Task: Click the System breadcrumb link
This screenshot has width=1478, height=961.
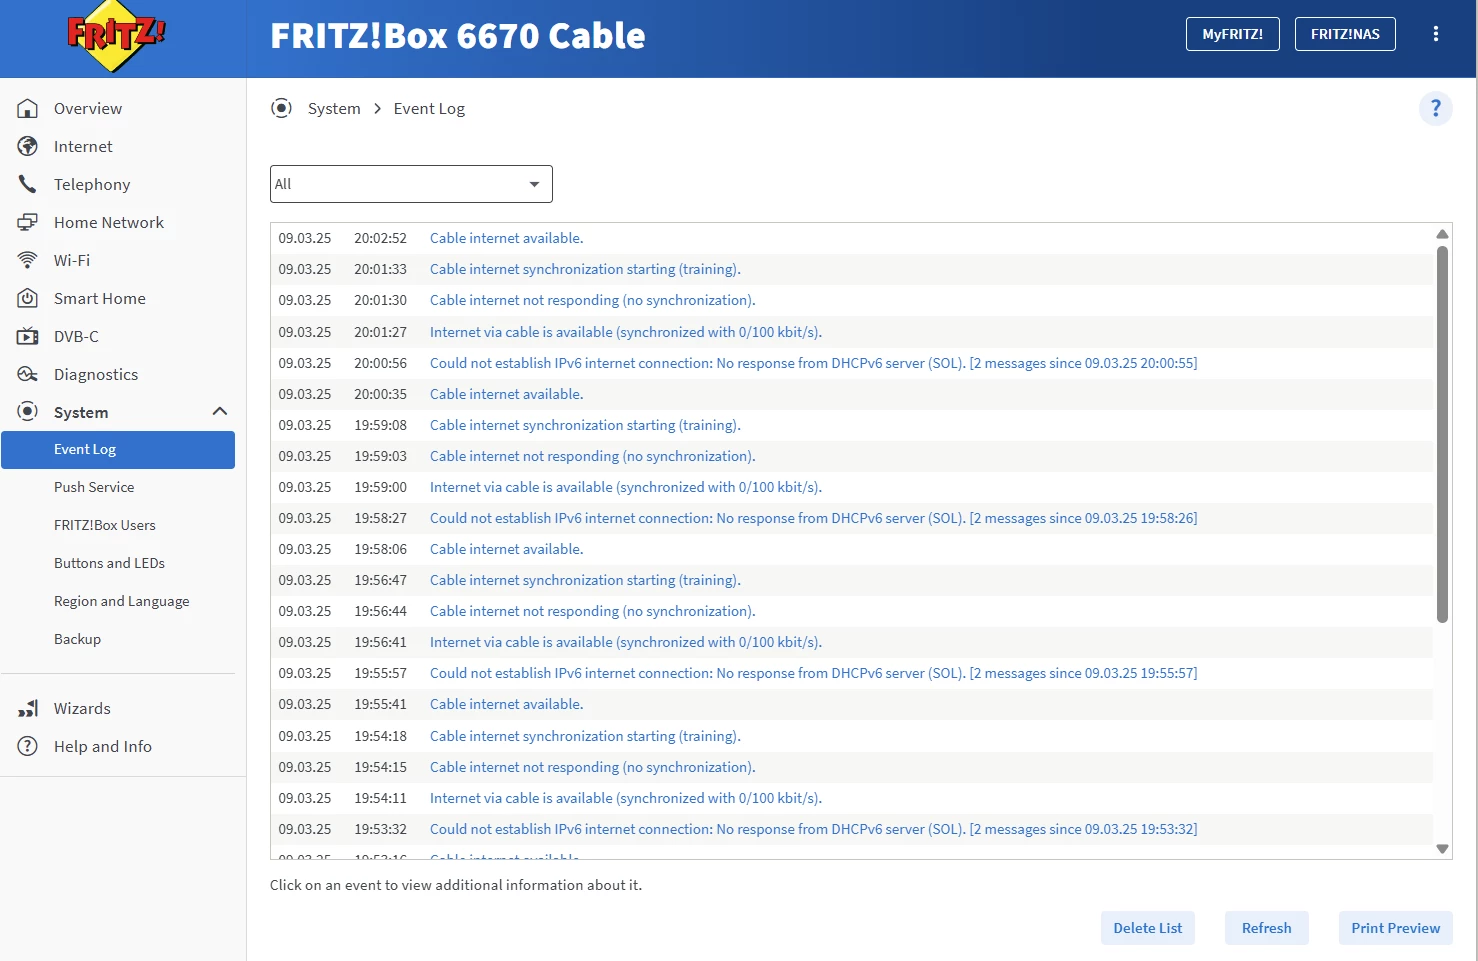Action: [334, 109]
